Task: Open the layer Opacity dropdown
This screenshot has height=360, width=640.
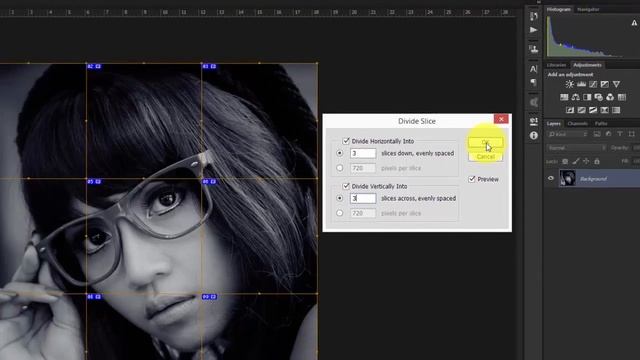Action: (x=637, y=148)
